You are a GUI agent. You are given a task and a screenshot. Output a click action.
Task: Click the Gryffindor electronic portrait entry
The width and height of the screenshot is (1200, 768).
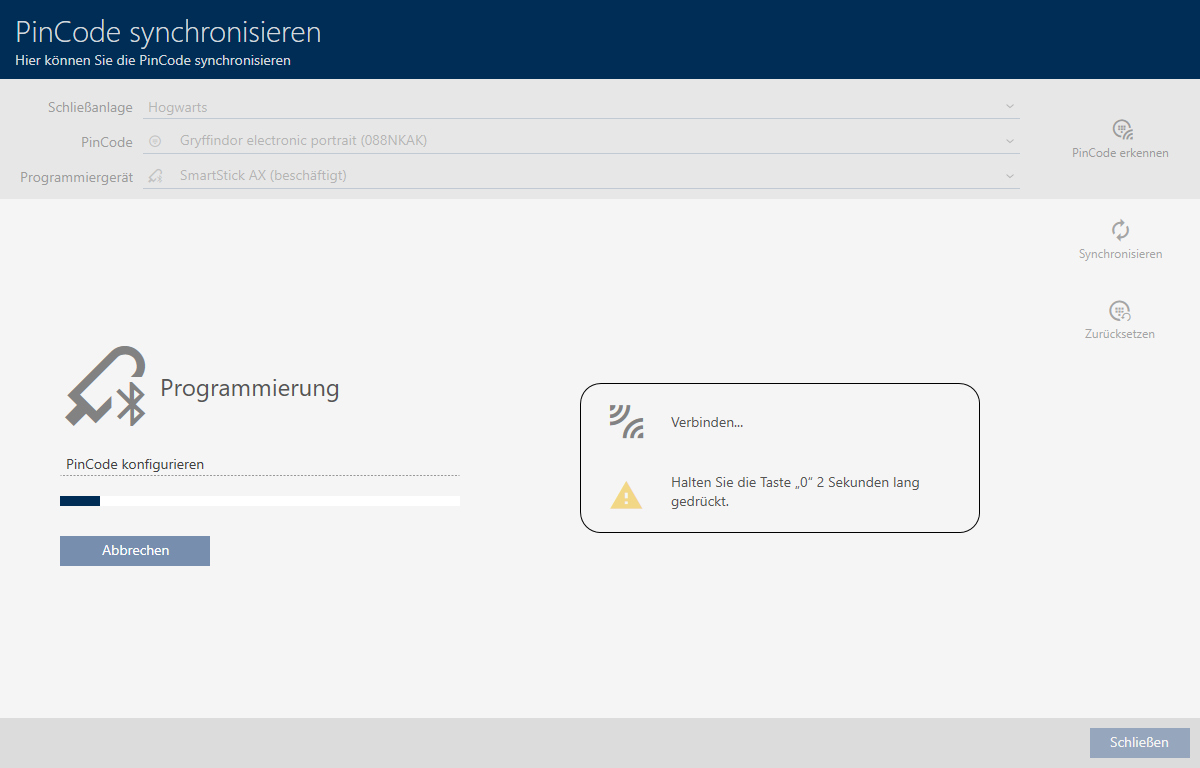pos(303,141)
